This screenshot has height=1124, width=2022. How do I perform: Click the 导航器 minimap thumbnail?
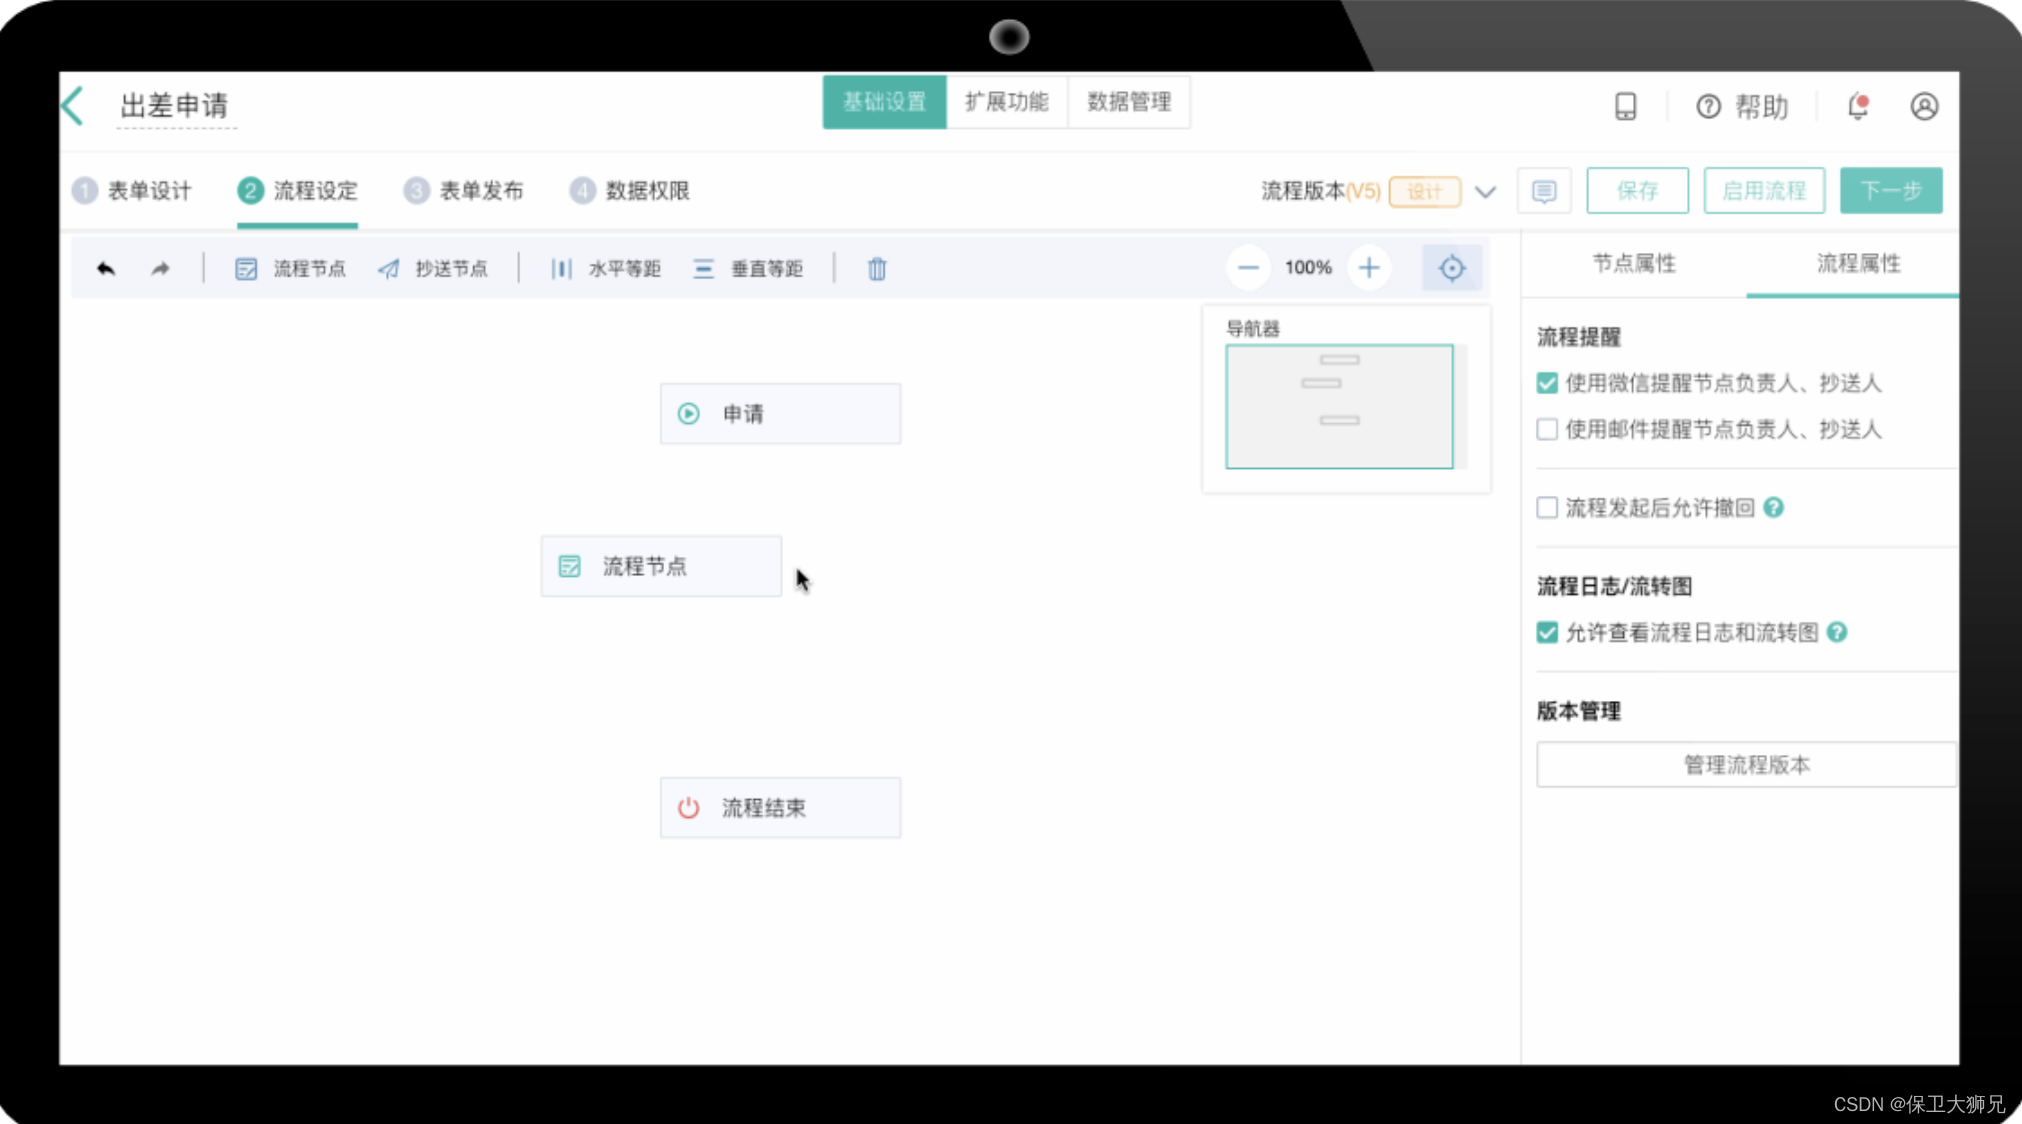[x=1339, y=407]
